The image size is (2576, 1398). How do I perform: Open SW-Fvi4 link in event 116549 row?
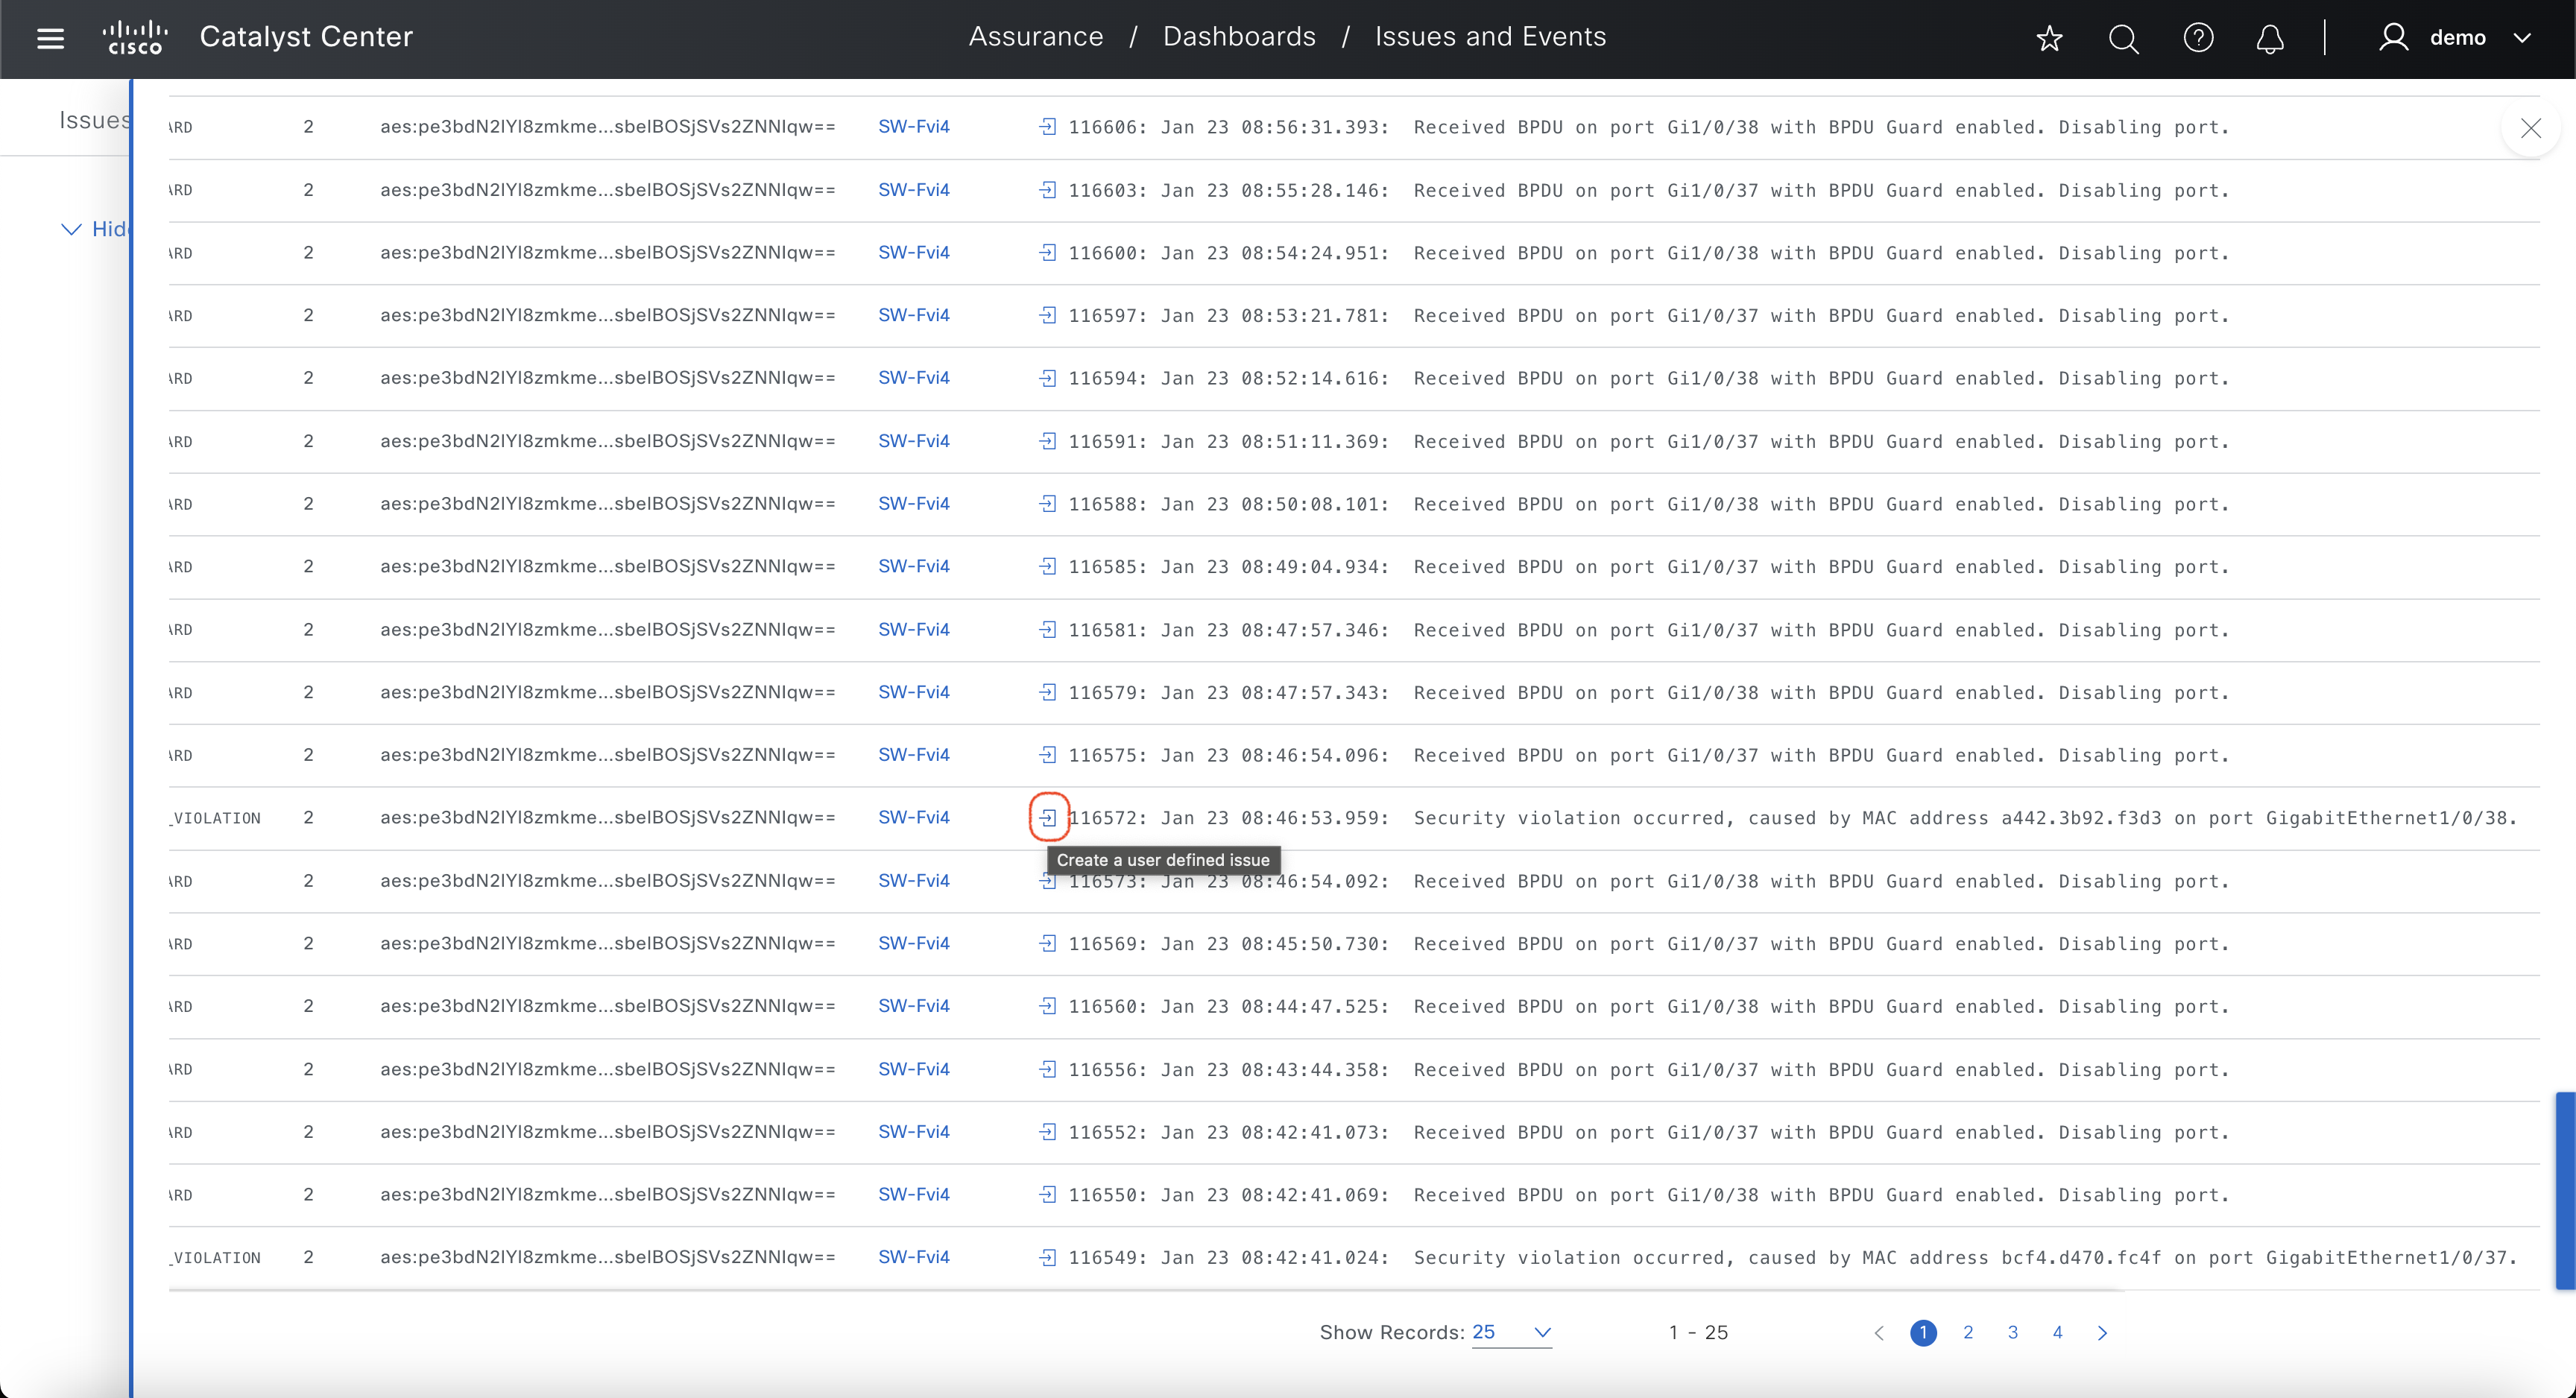(x=913, y=1257)
